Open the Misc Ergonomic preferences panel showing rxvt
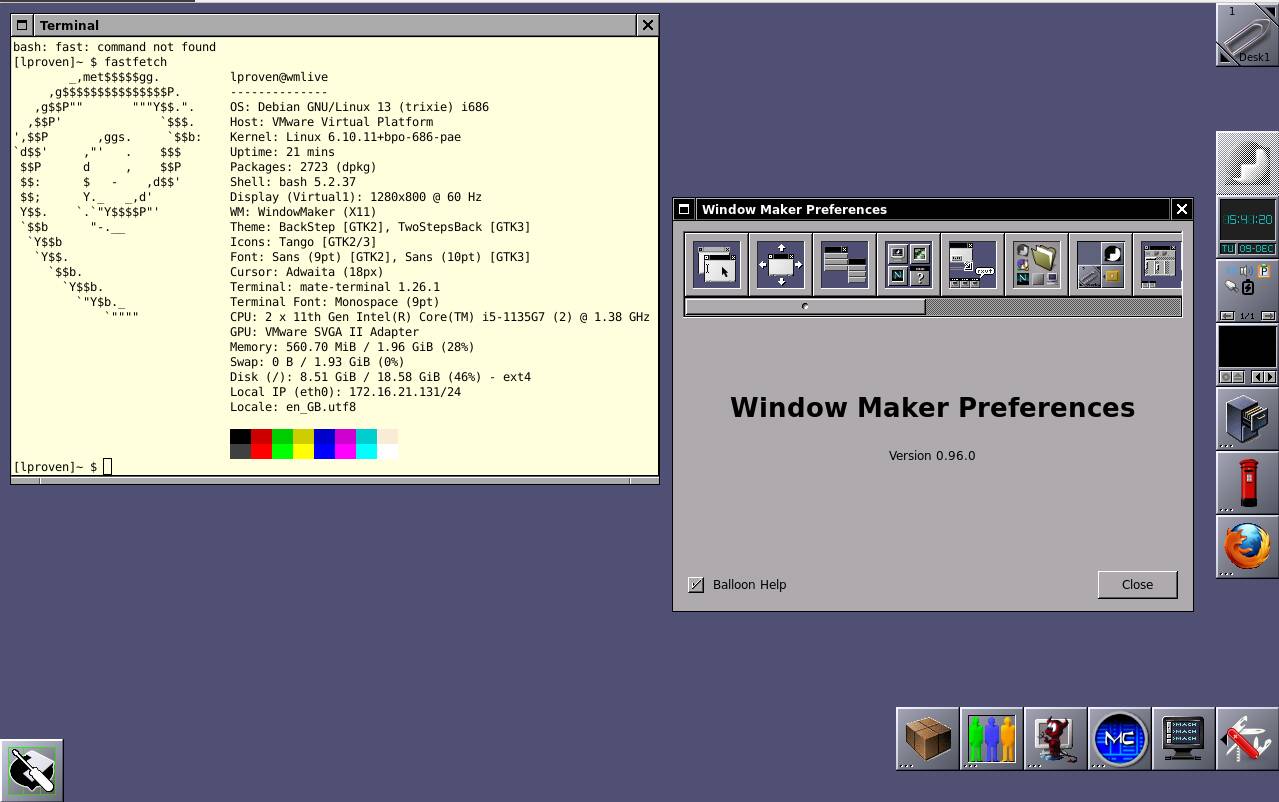Screen dimensions: 1279x802 tap(971, 263)
